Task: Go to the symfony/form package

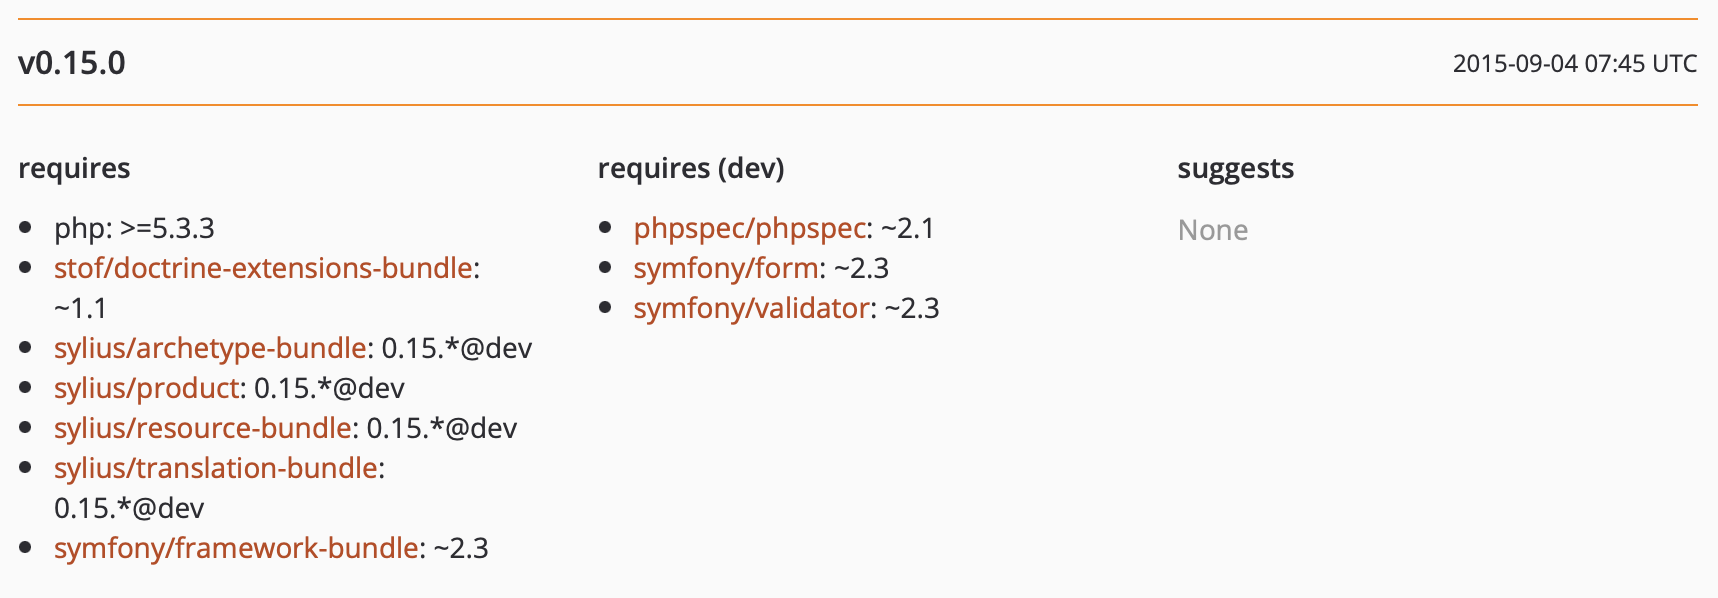Action: pos(726,268)
